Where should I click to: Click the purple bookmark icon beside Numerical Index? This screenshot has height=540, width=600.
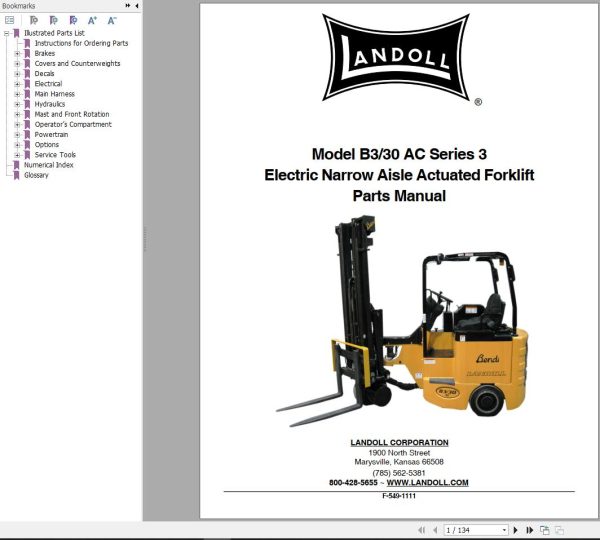point(16,165)
